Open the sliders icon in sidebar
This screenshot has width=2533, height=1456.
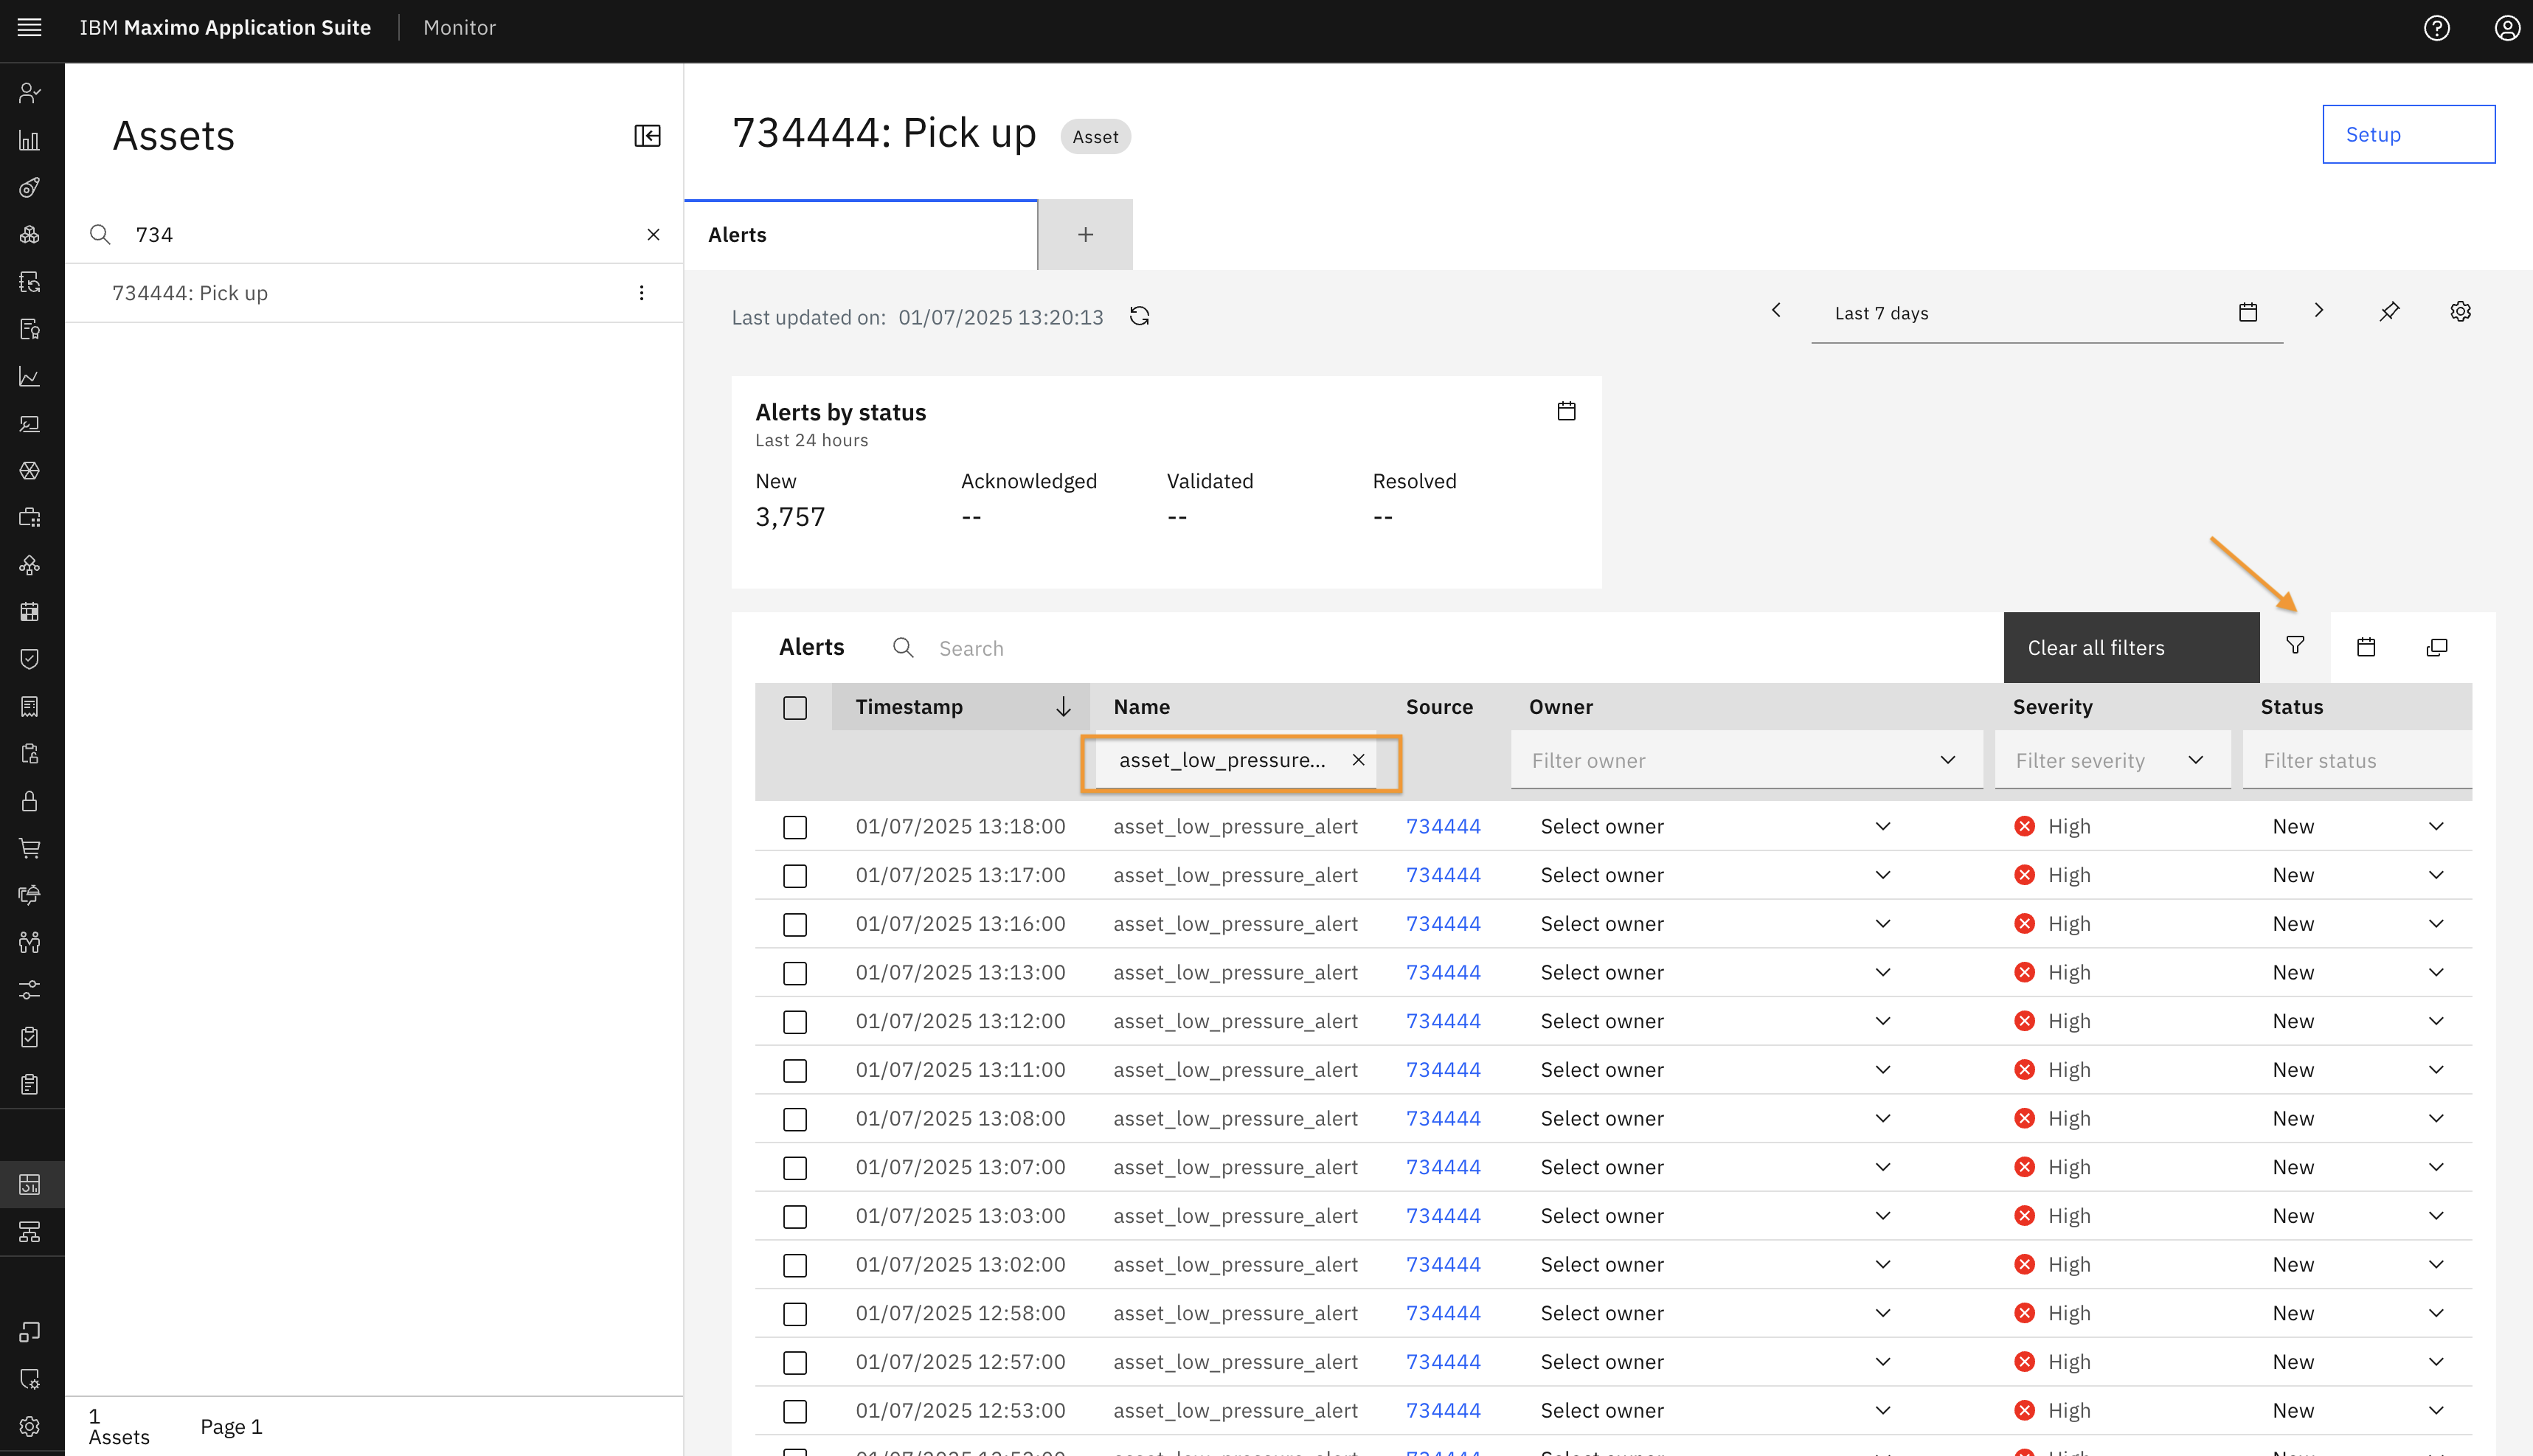pos(30,990)
